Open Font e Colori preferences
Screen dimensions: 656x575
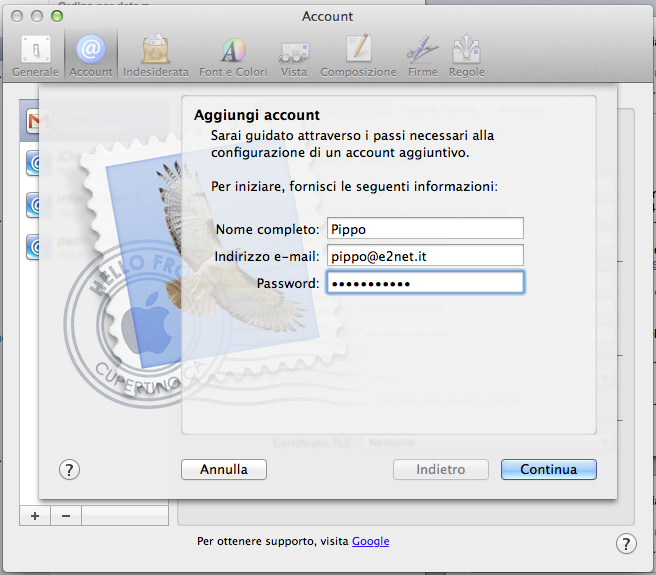(x=235, y=56)
